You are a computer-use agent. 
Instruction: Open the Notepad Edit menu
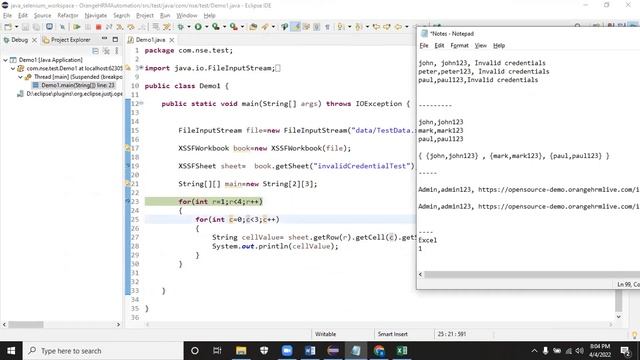pyautogui.click(x=439, y=45)
